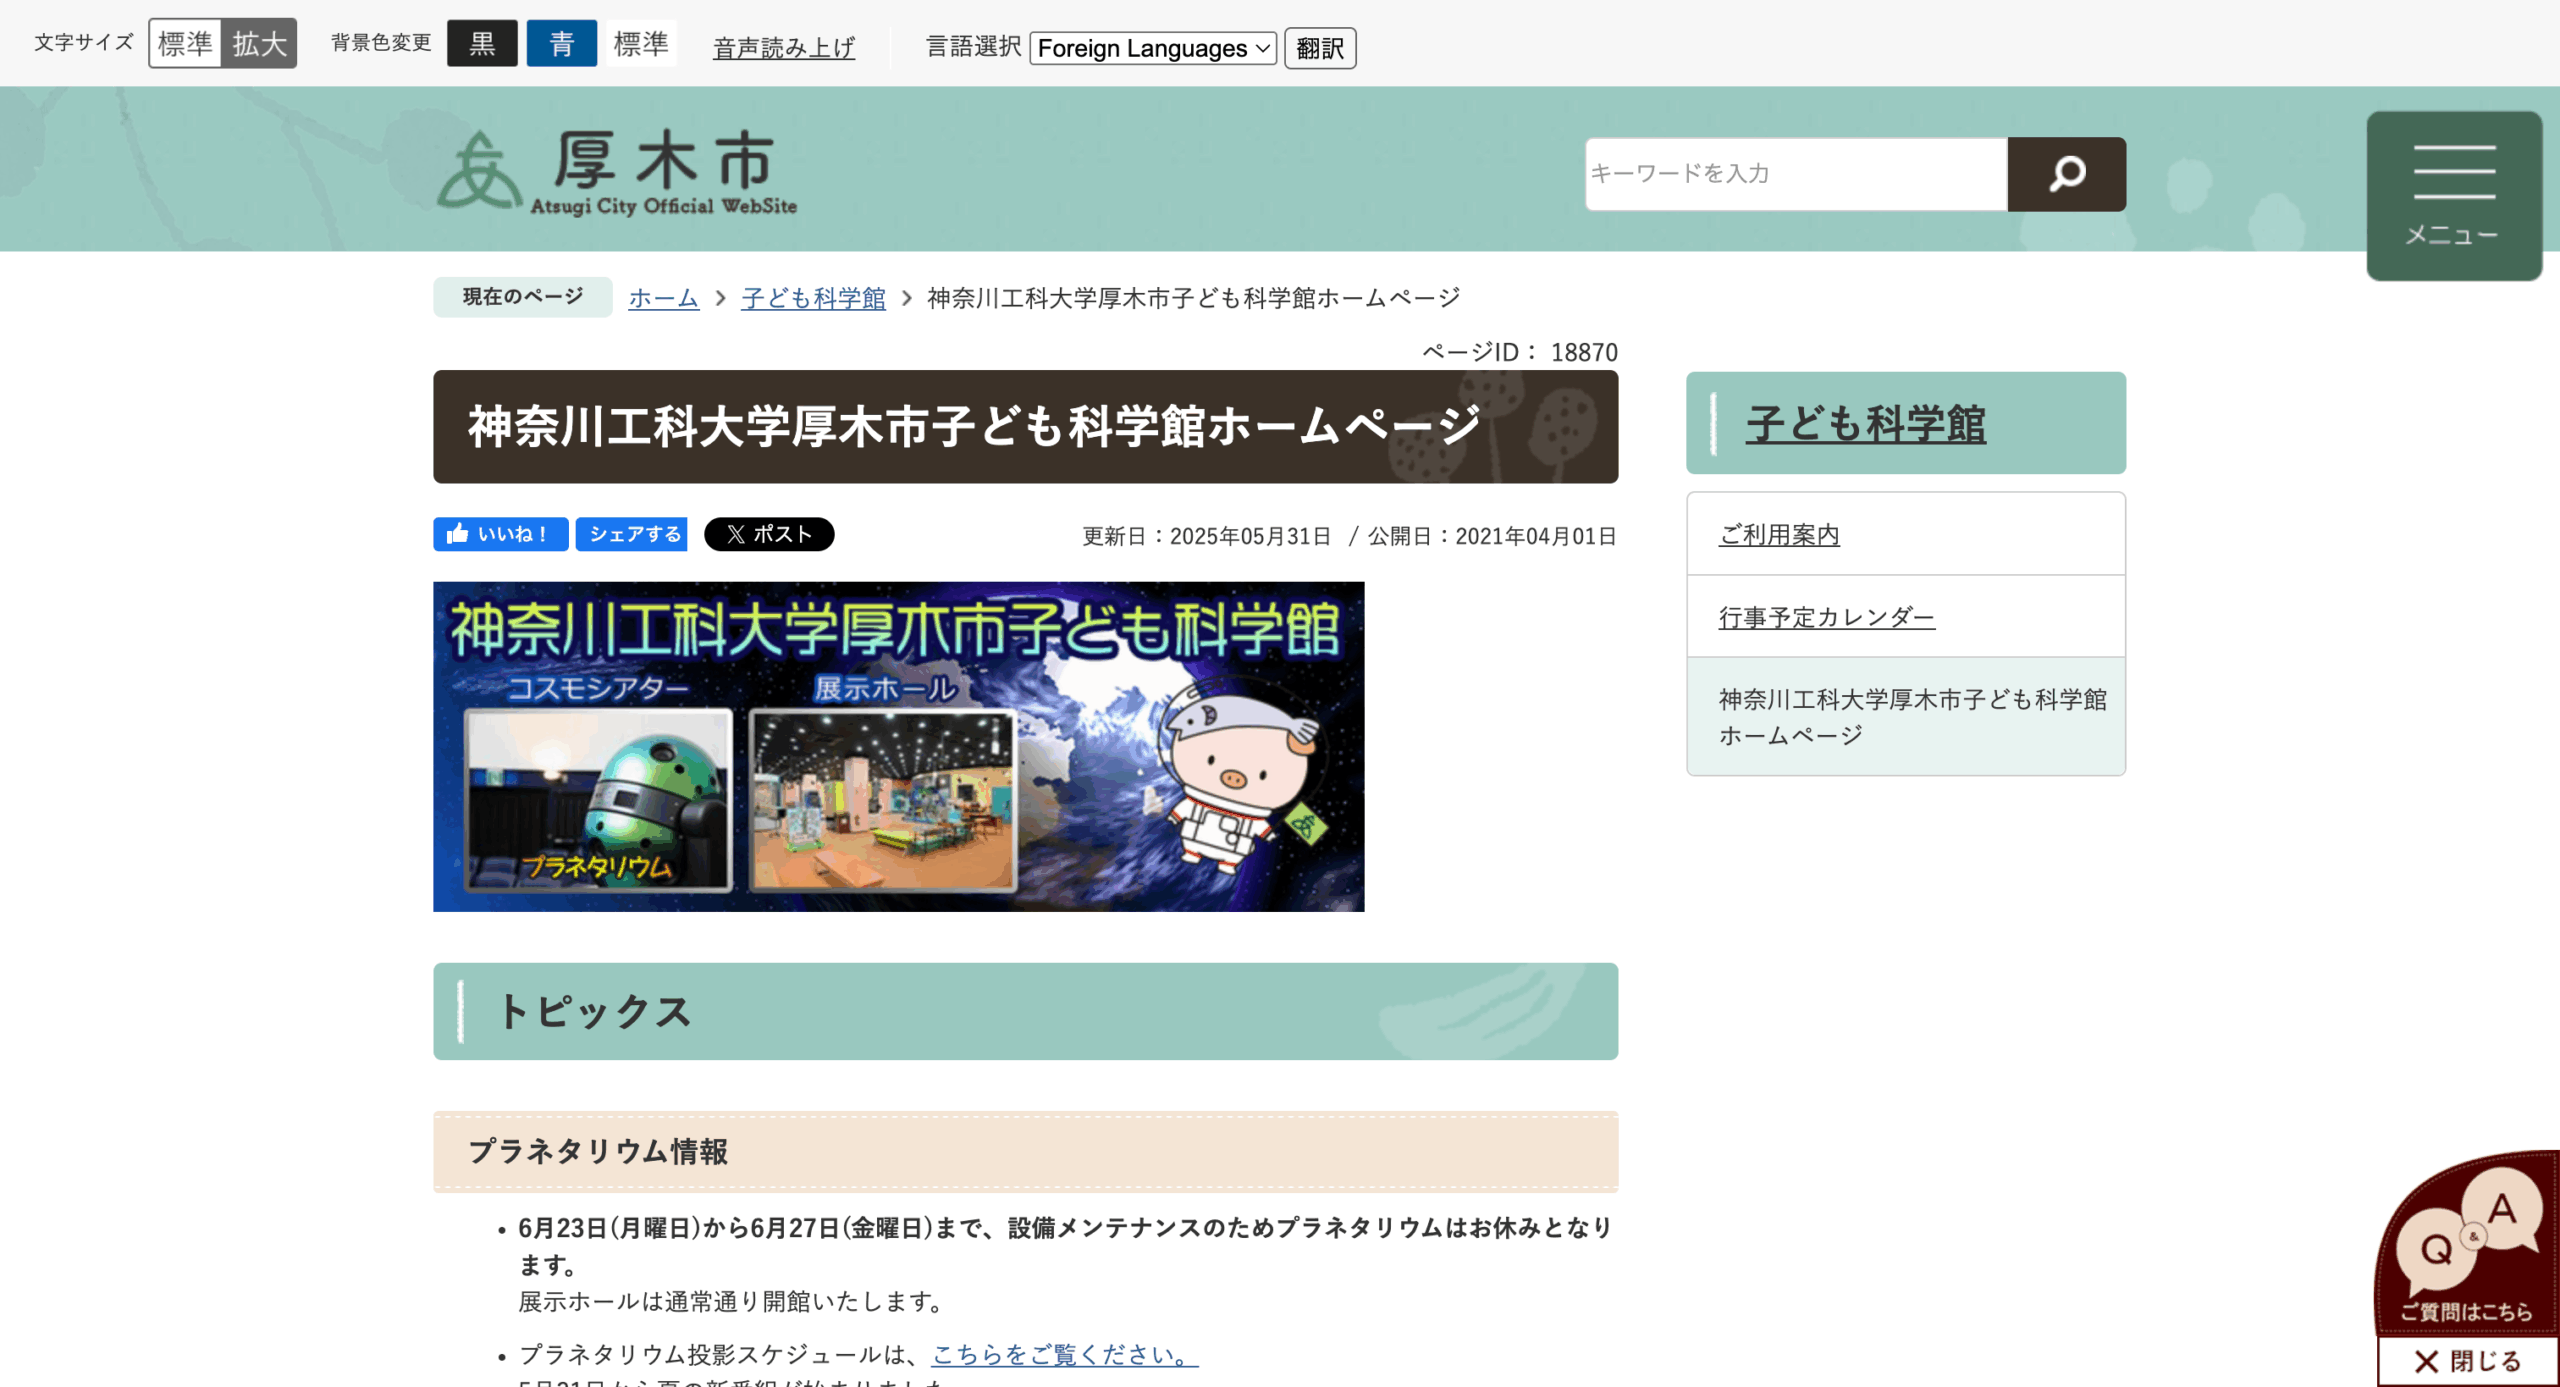Click the 文字サイズ label
Image resolution: width=2560 pixels, height=1387 pixels.
[x=84, y=42]
